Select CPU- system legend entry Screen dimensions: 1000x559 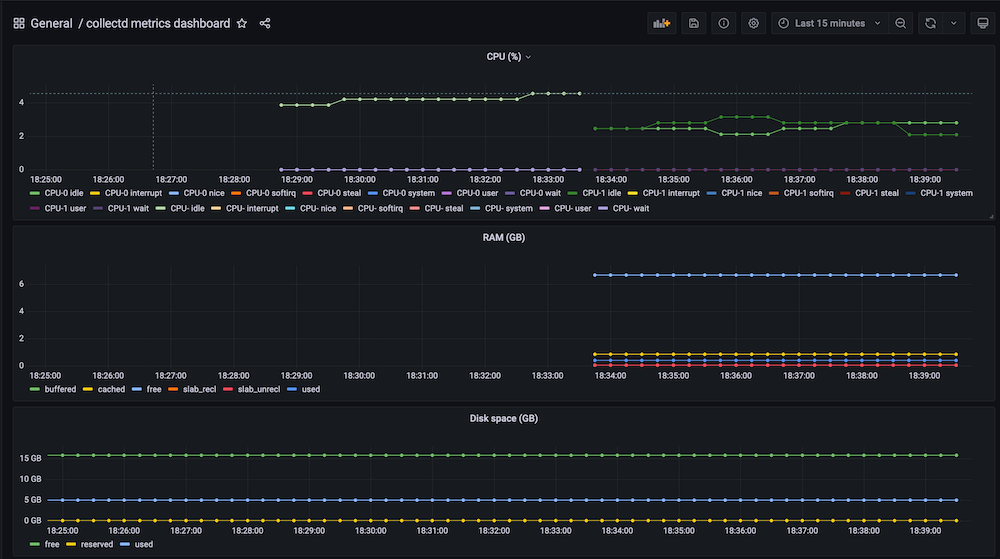pos(508,208)
